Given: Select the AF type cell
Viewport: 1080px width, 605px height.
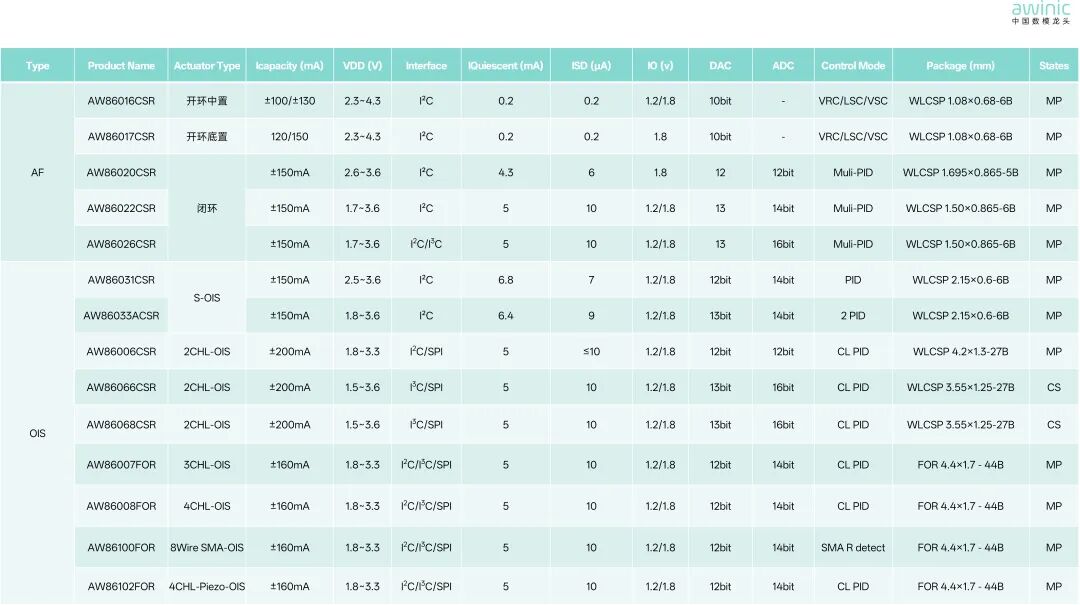Looking at the screenshot, I should [x=37, y=172].
